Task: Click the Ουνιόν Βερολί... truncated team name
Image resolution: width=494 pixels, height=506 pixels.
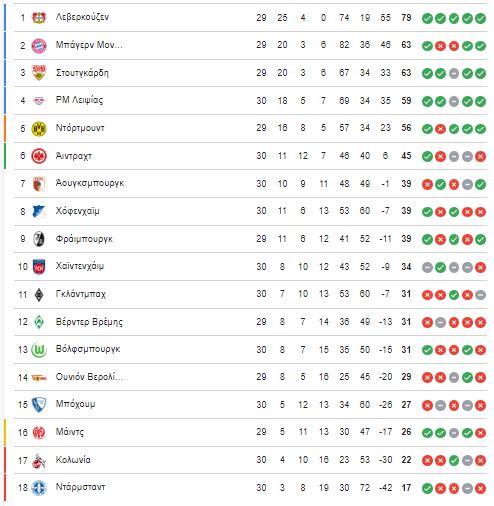Action: 89,377
